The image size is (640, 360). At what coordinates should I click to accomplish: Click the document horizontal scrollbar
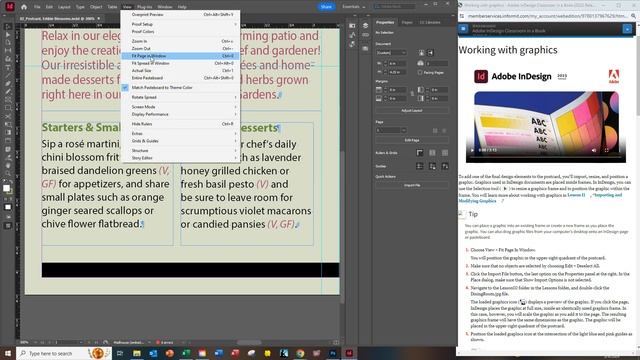click(x=249, y=342)
